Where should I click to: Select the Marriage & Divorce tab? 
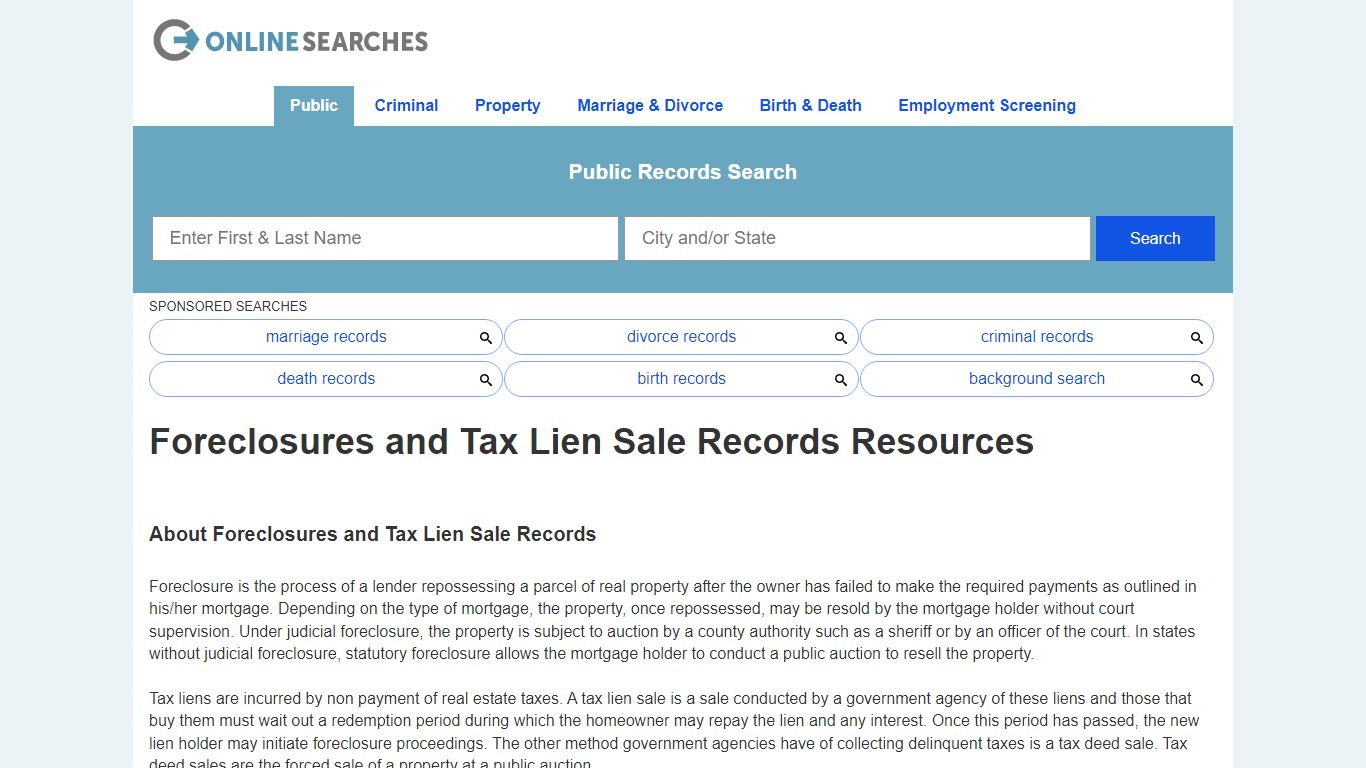click(x=650, y=106)
